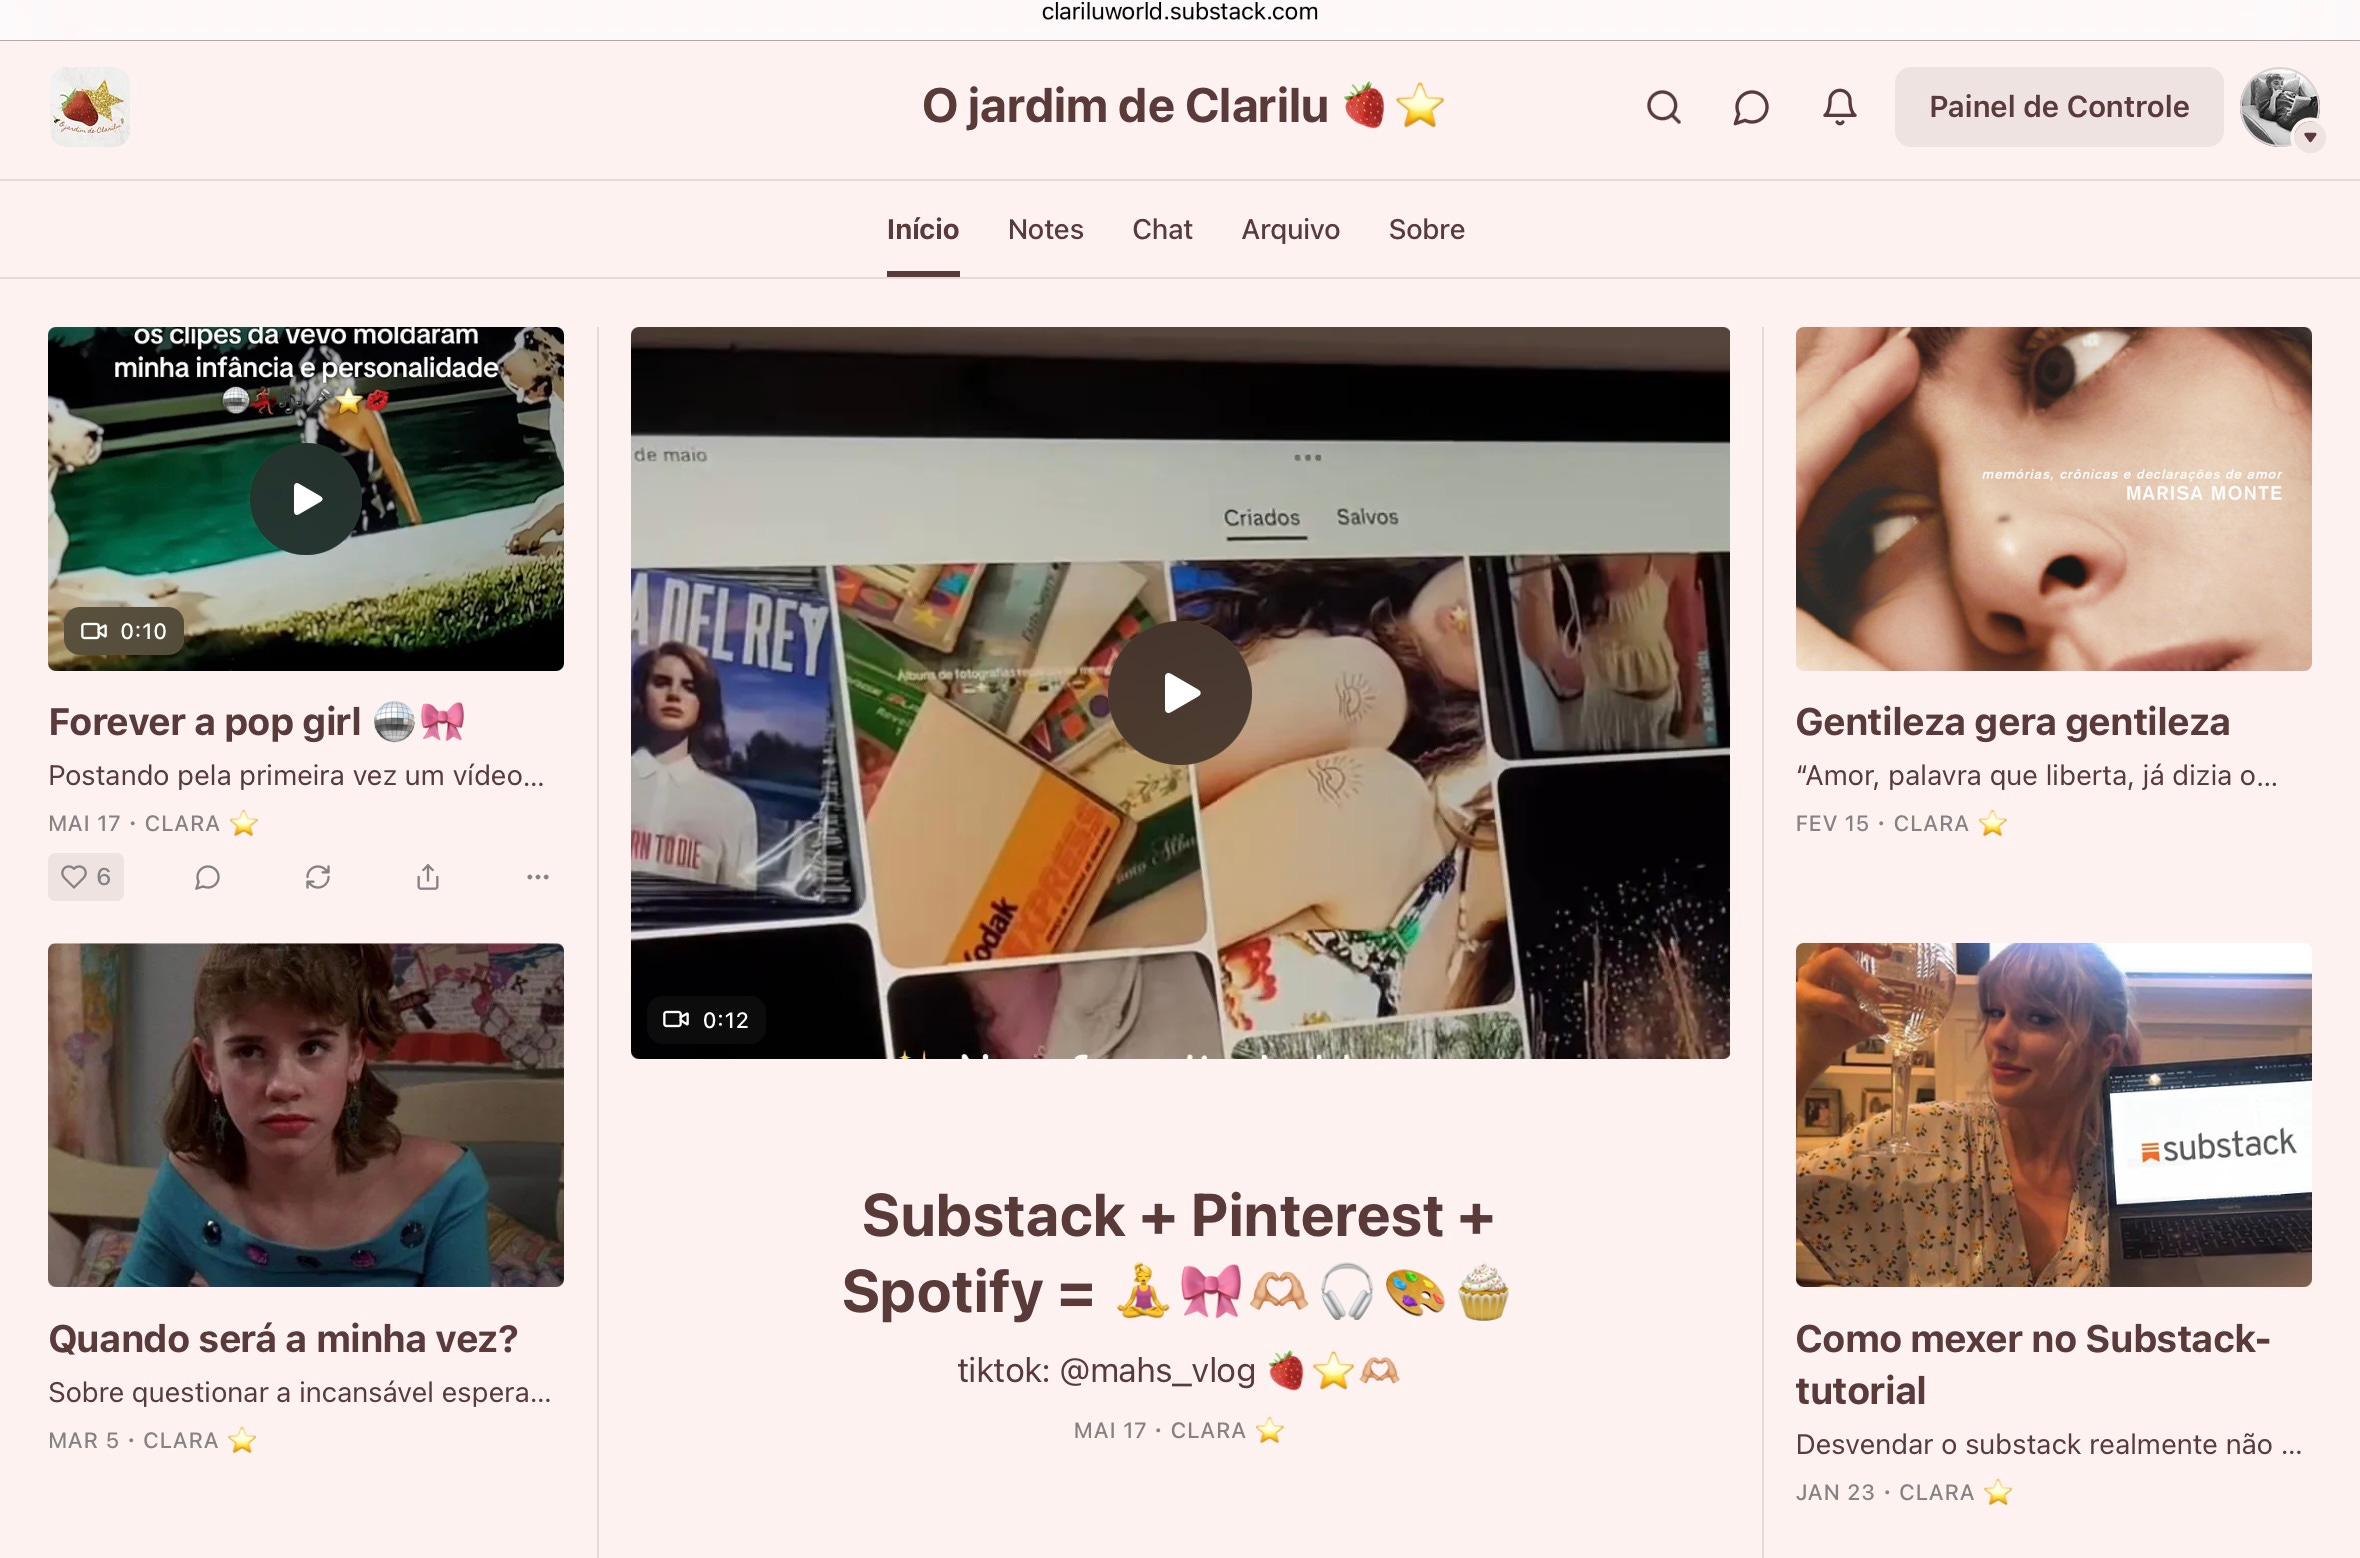Image resolution: width=2360 pixels, height=1558 pixels.
Task: Open the Painel de Controle
Action: click(x=2057, y=106)
